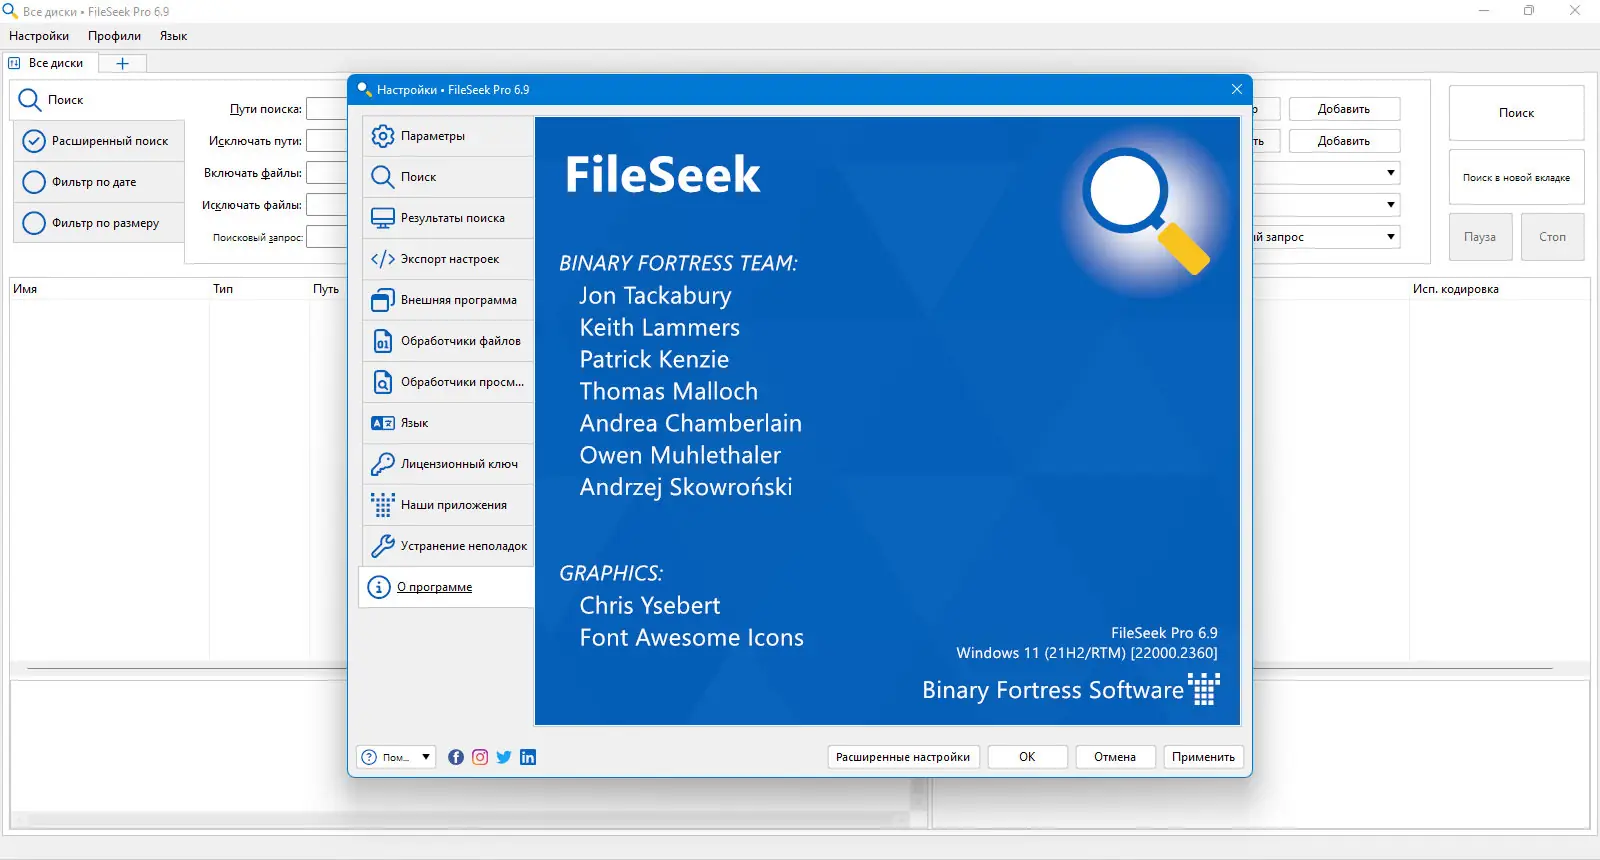Expand the dropdown arrow next to the upper Добавить button
This screenshot has width=1600, height=860.
[x=1391, y=173]
